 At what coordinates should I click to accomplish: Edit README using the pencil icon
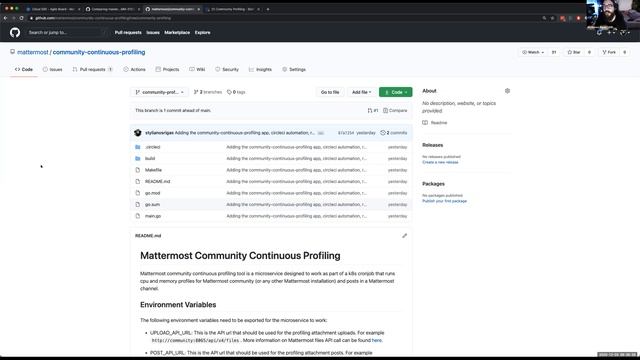point(404,236)
